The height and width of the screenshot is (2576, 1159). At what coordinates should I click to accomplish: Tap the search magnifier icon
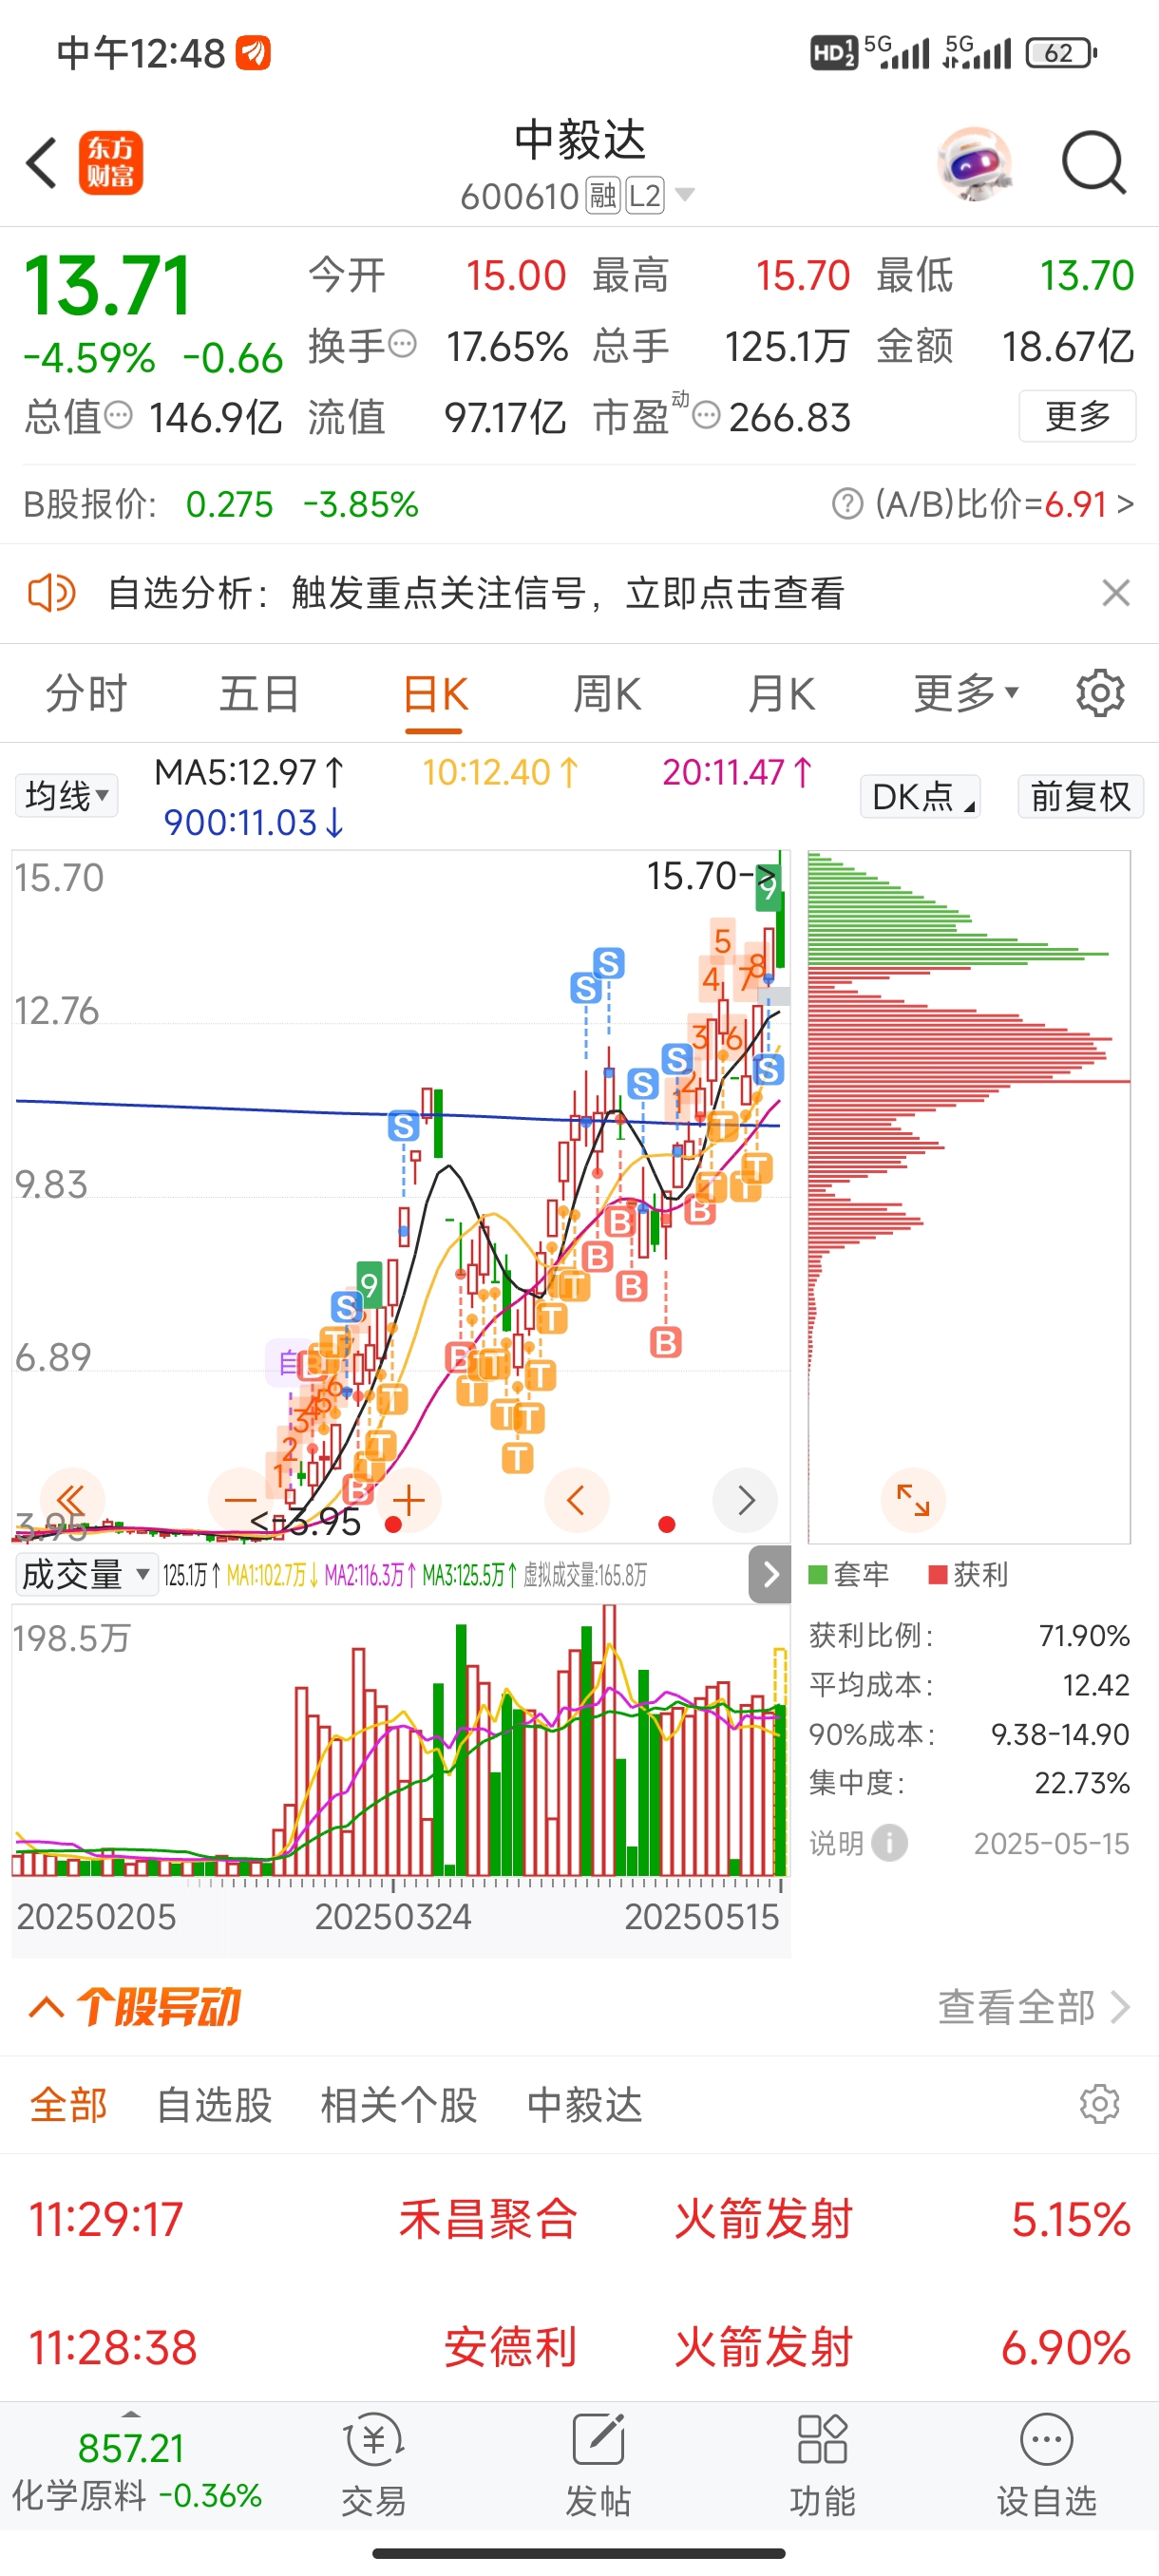pyautogui.click(x=1094, y=163)
